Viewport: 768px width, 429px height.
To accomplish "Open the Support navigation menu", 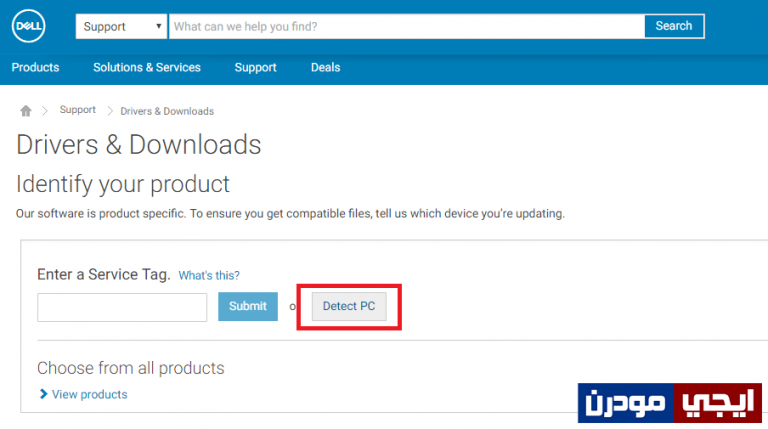I will pyautogui.click(x=256, y=68).
